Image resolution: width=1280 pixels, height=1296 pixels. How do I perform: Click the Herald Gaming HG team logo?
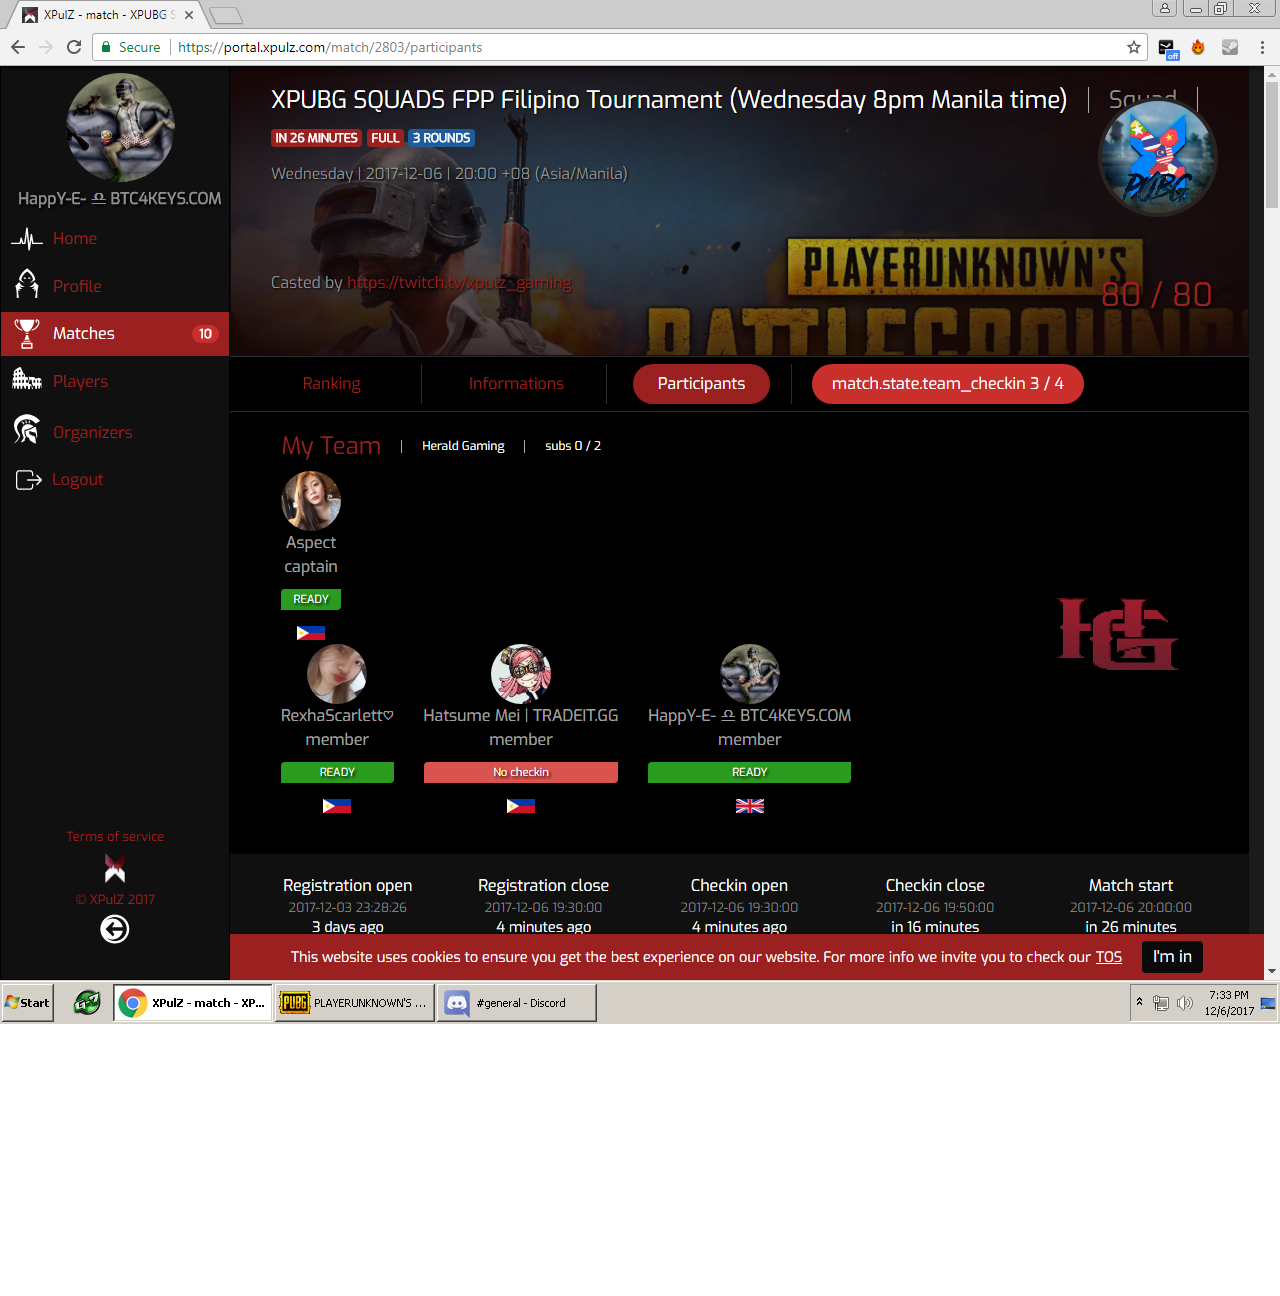click(x=1118, y=634)
